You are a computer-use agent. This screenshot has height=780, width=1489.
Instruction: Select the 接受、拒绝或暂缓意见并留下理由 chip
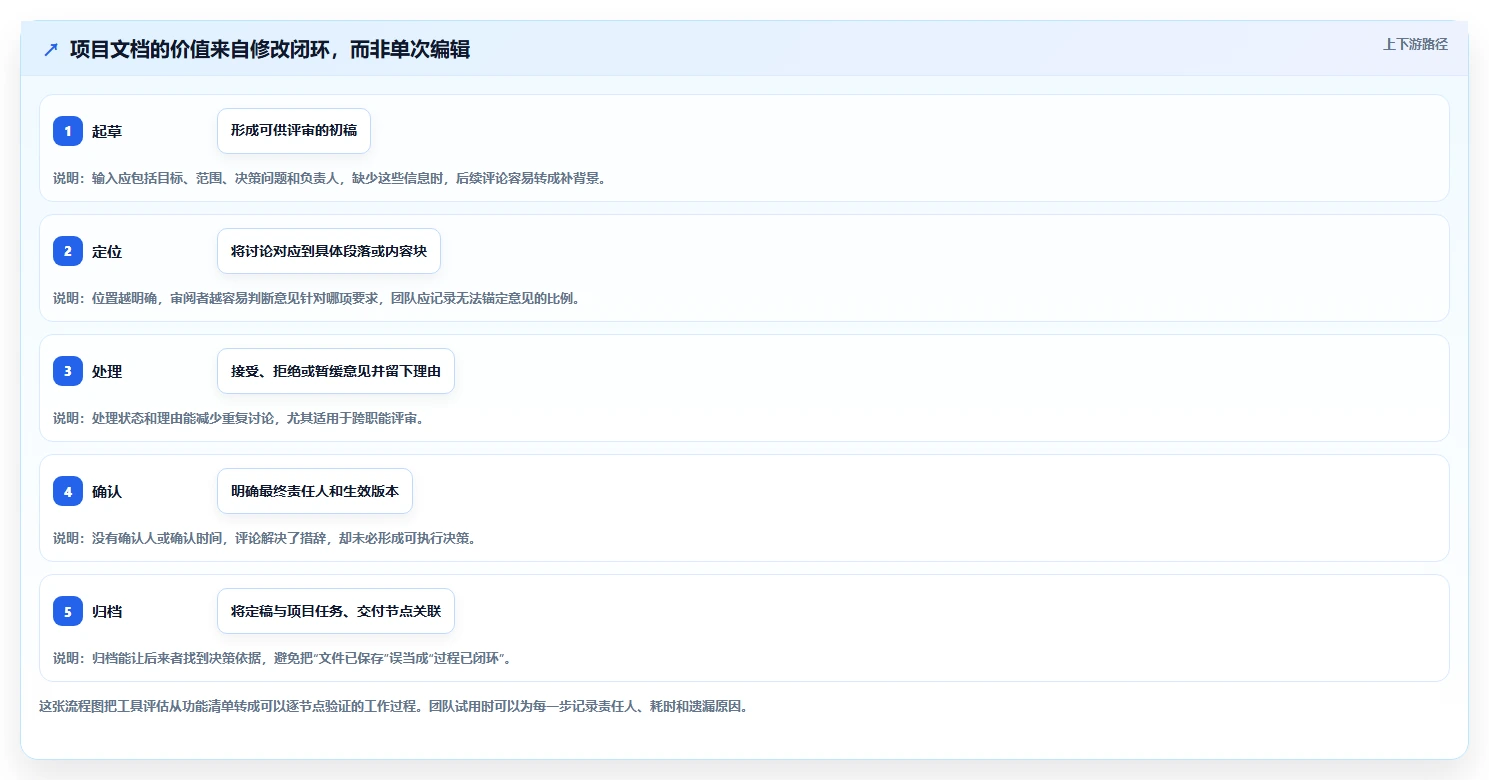336,371
